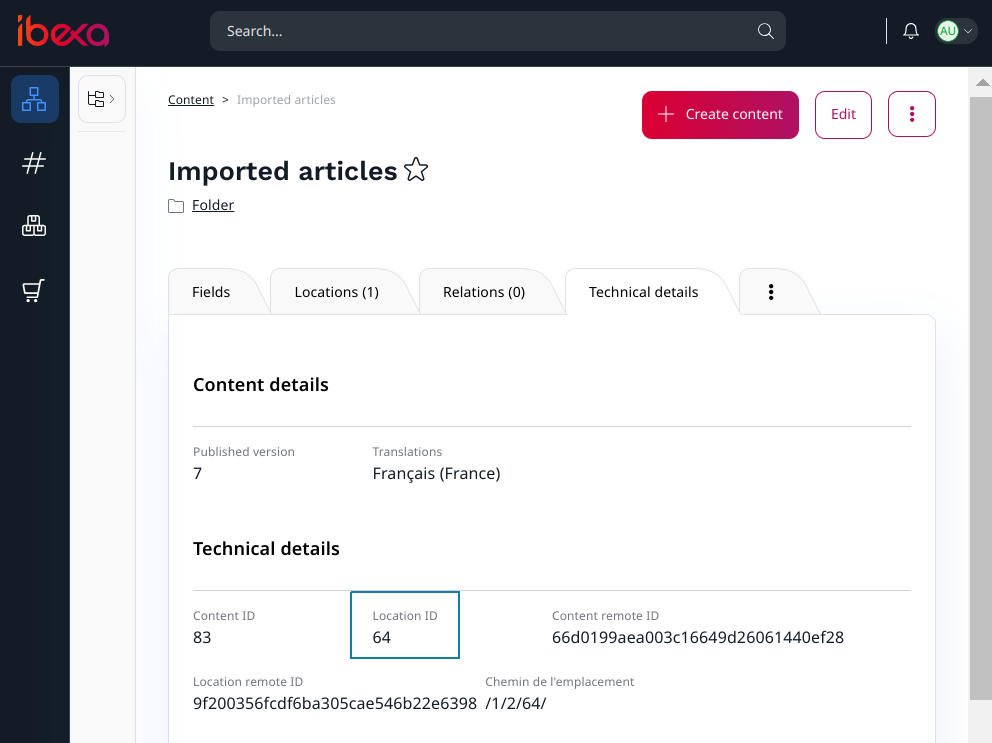Open the Commerce shopping cart icon
This screenshot has width=992, height=743.
click(35, 291)
